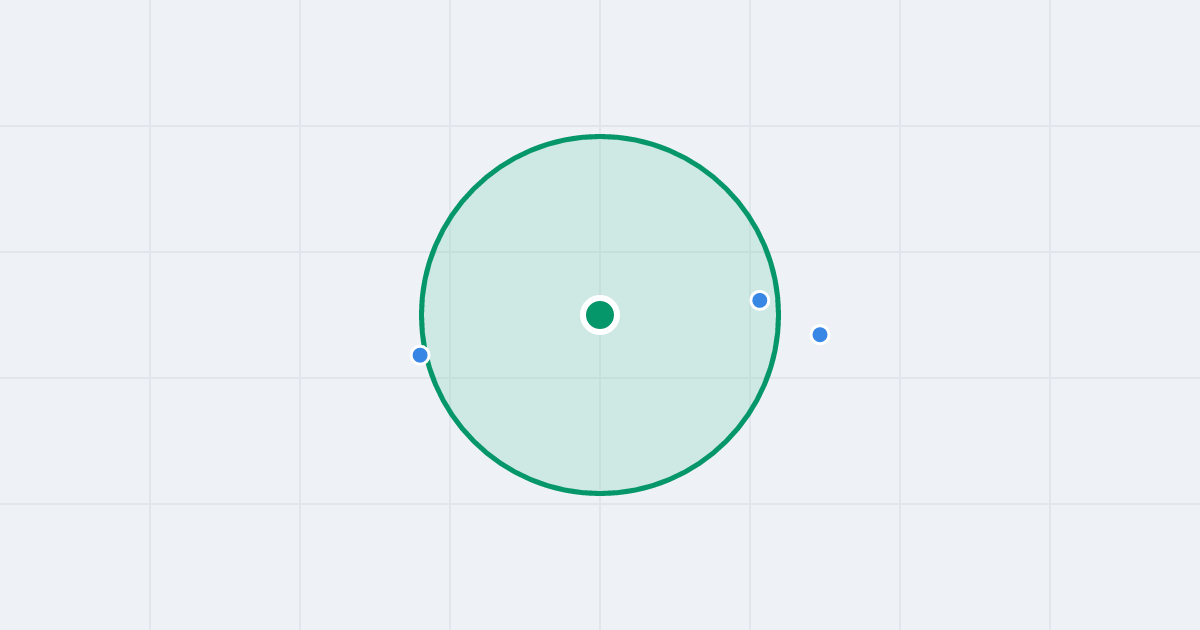Click the grid intersection inside the circle directly above the center marker
1200x630 pixels.
pos(600,252)
